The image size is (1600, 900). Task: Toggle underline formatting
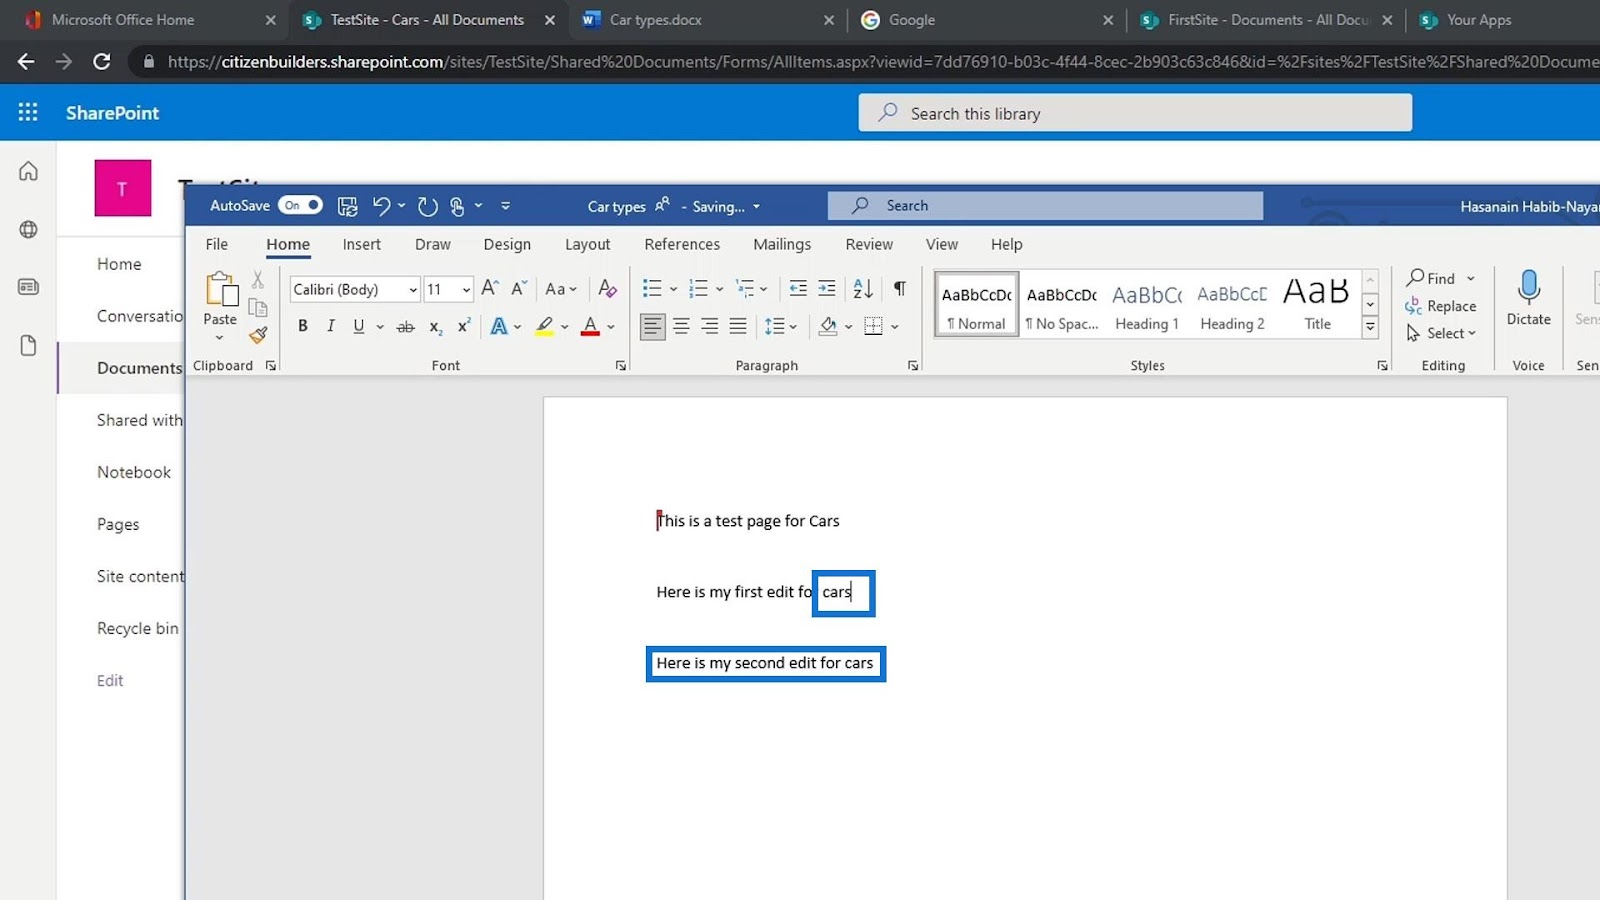pos(359,326)
